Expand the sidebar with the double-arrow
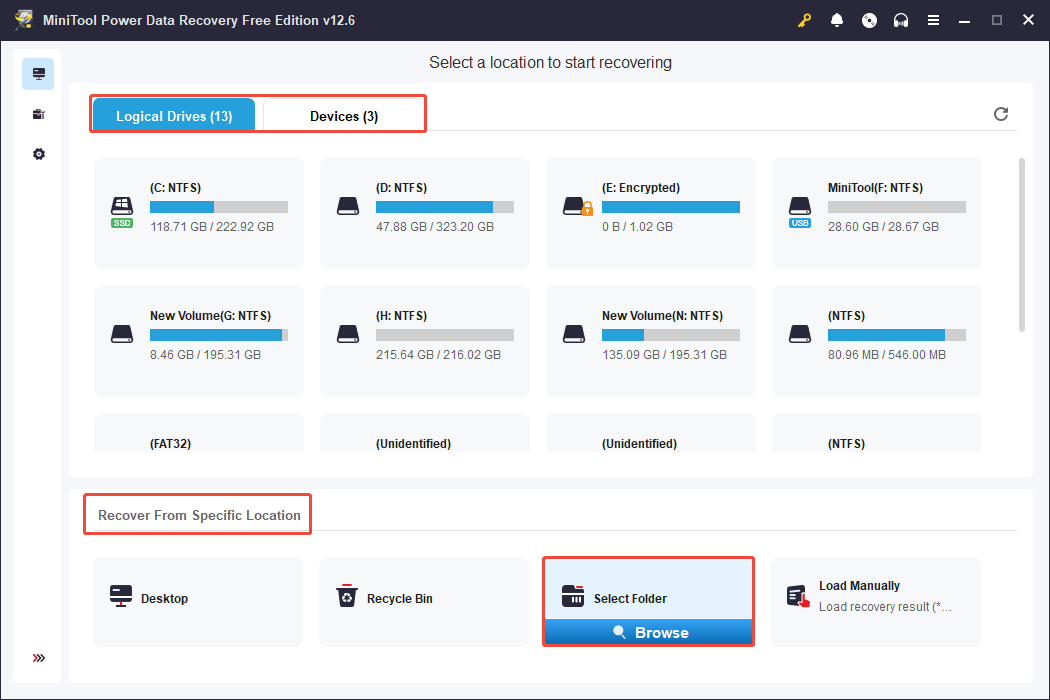The width and height of the screenshot is (1050, 700). (x=37, y=658)
